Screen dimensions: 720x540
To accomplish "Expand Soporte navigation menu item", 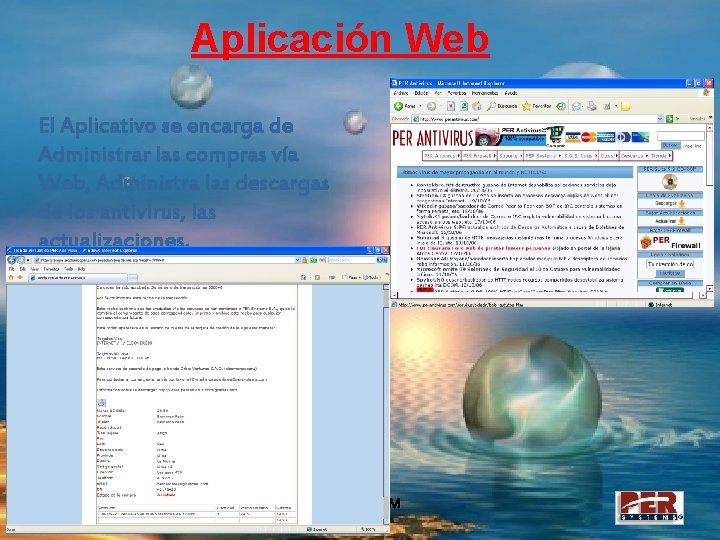I will pos(510,156).
